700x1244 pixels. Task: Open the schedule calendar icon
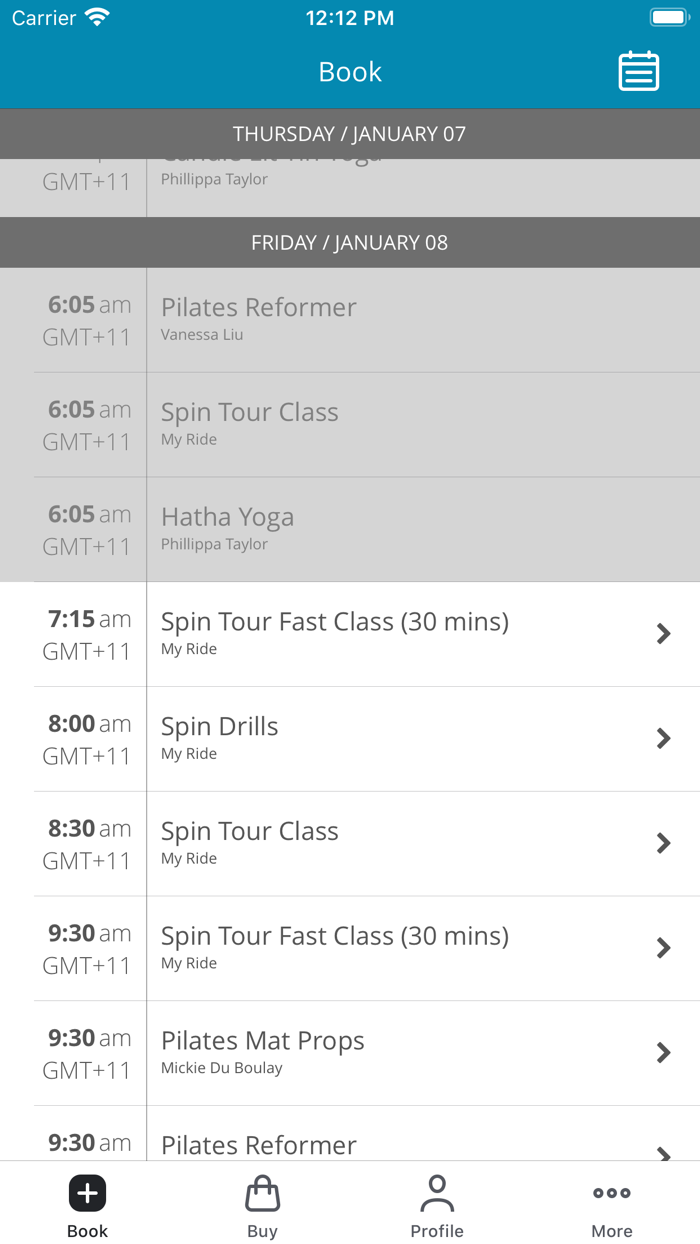pyautogui.click(x=638, y=71)
